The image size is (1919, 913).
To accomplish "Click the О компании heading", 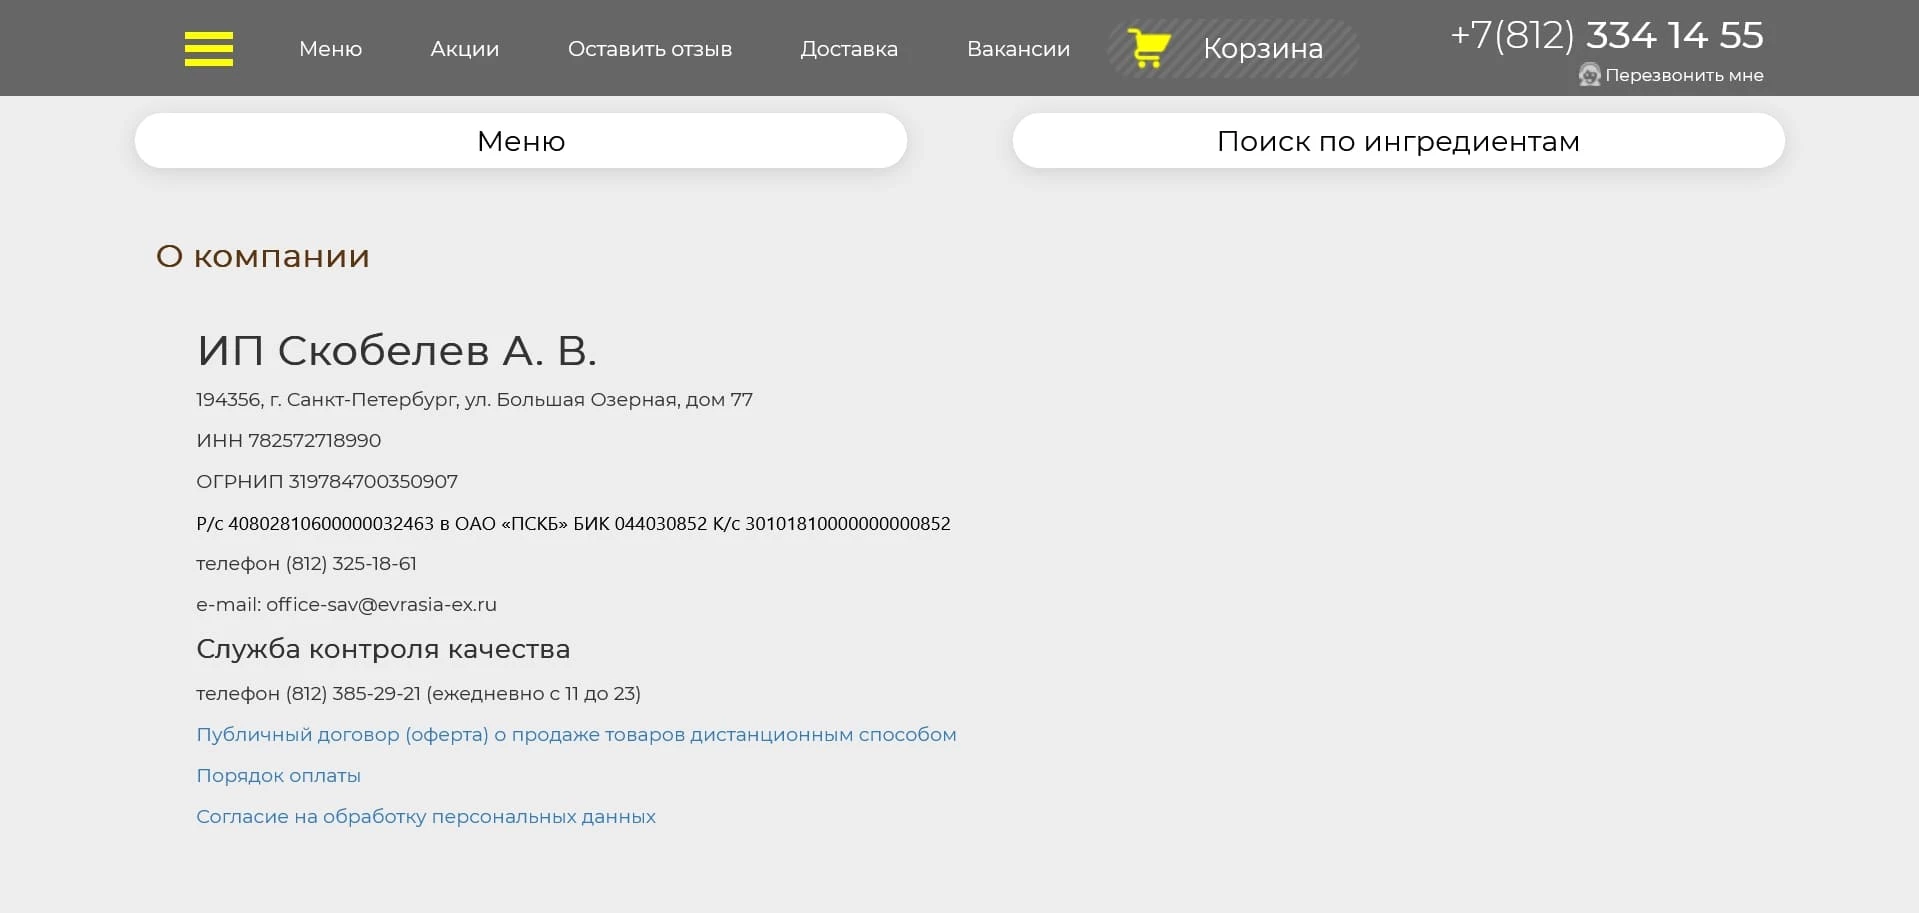I will [x=262, y=256].
